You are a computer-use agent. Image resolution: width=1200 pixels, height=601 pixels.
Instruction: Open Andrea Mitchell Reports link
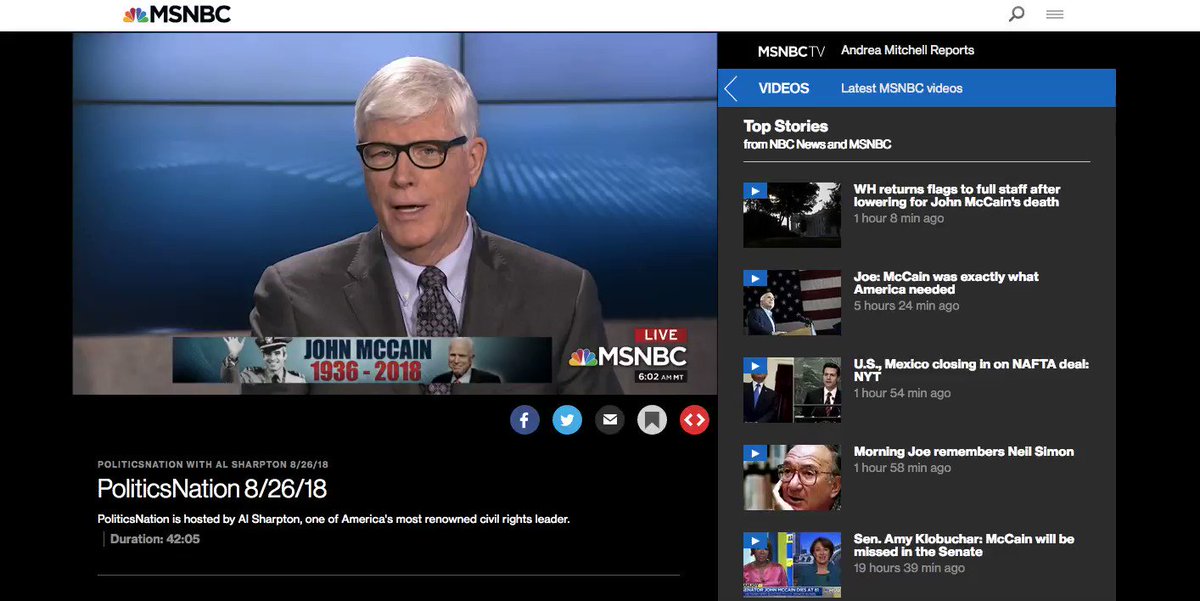coord(907,50)
